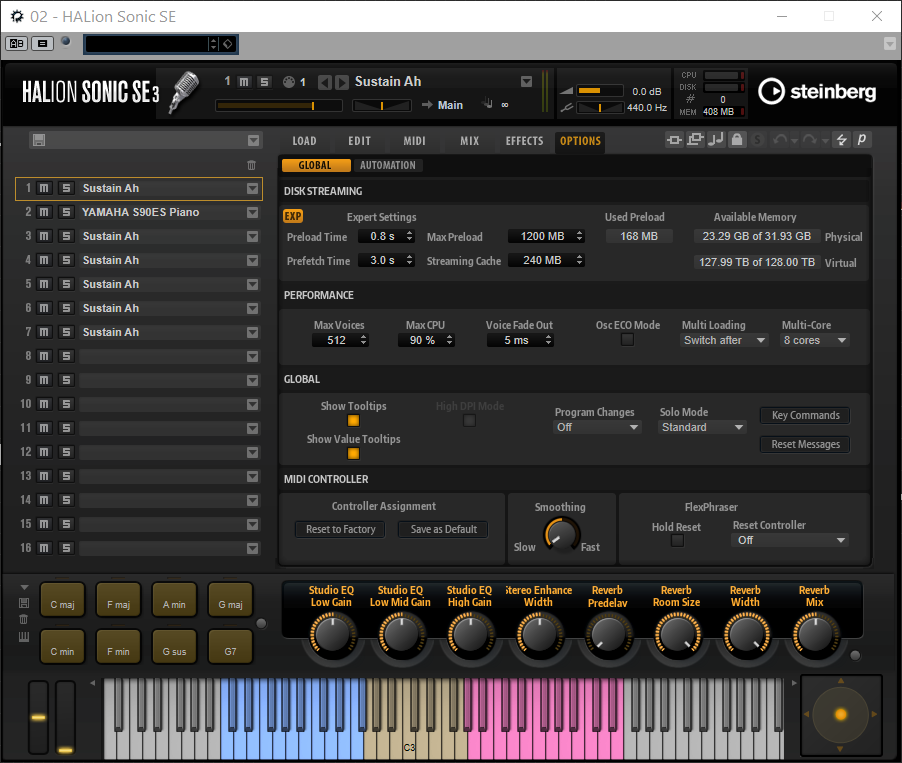This screenshot has width=902, height=763.
Task: Click the global FlexPhraser notes icon
Action: [x=716, y=140]
